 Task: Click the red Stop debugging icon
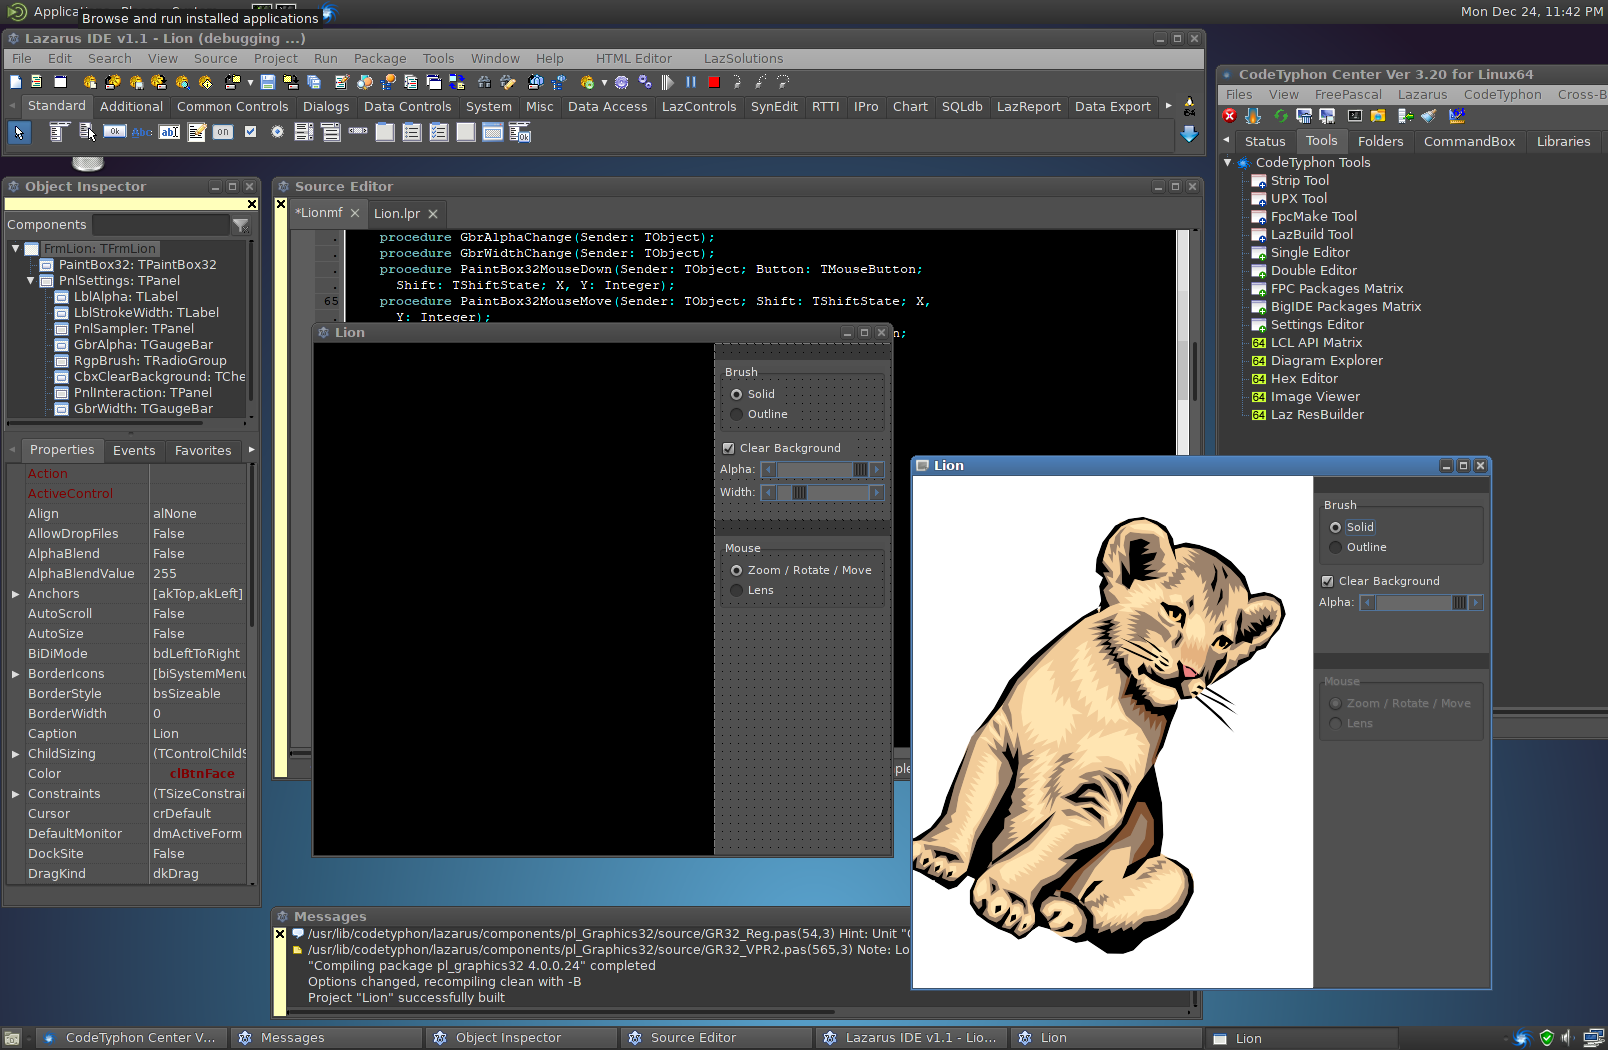(714, 82)
